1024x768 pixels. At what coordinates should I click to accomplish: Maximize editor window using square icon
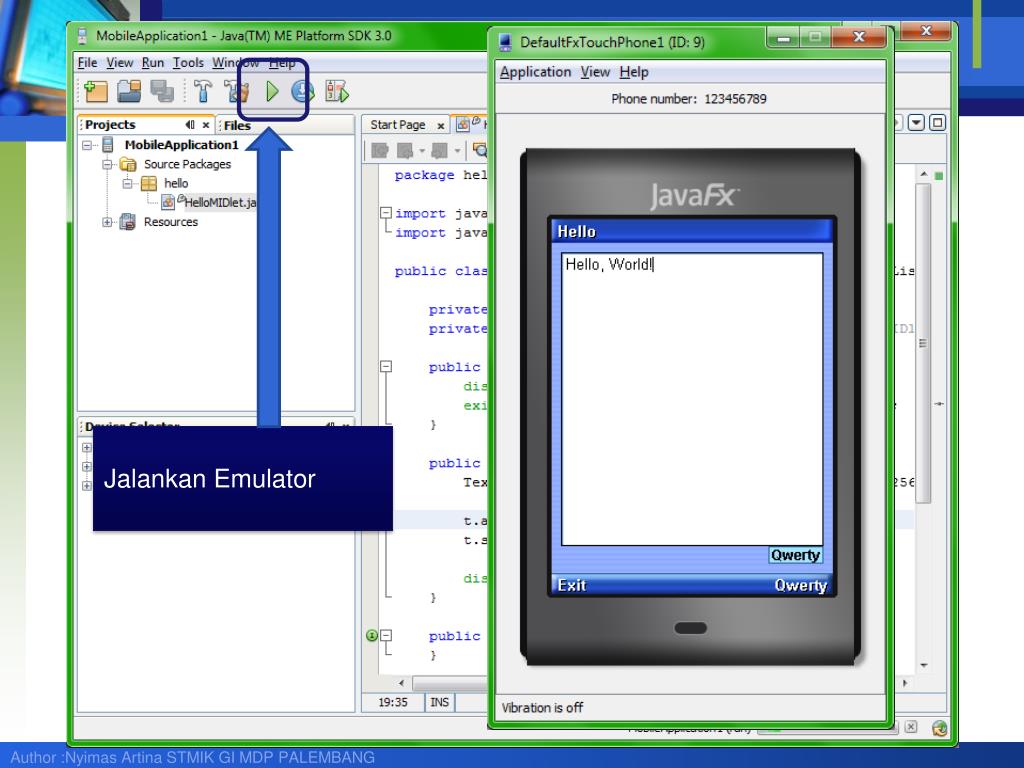[937, 123]
